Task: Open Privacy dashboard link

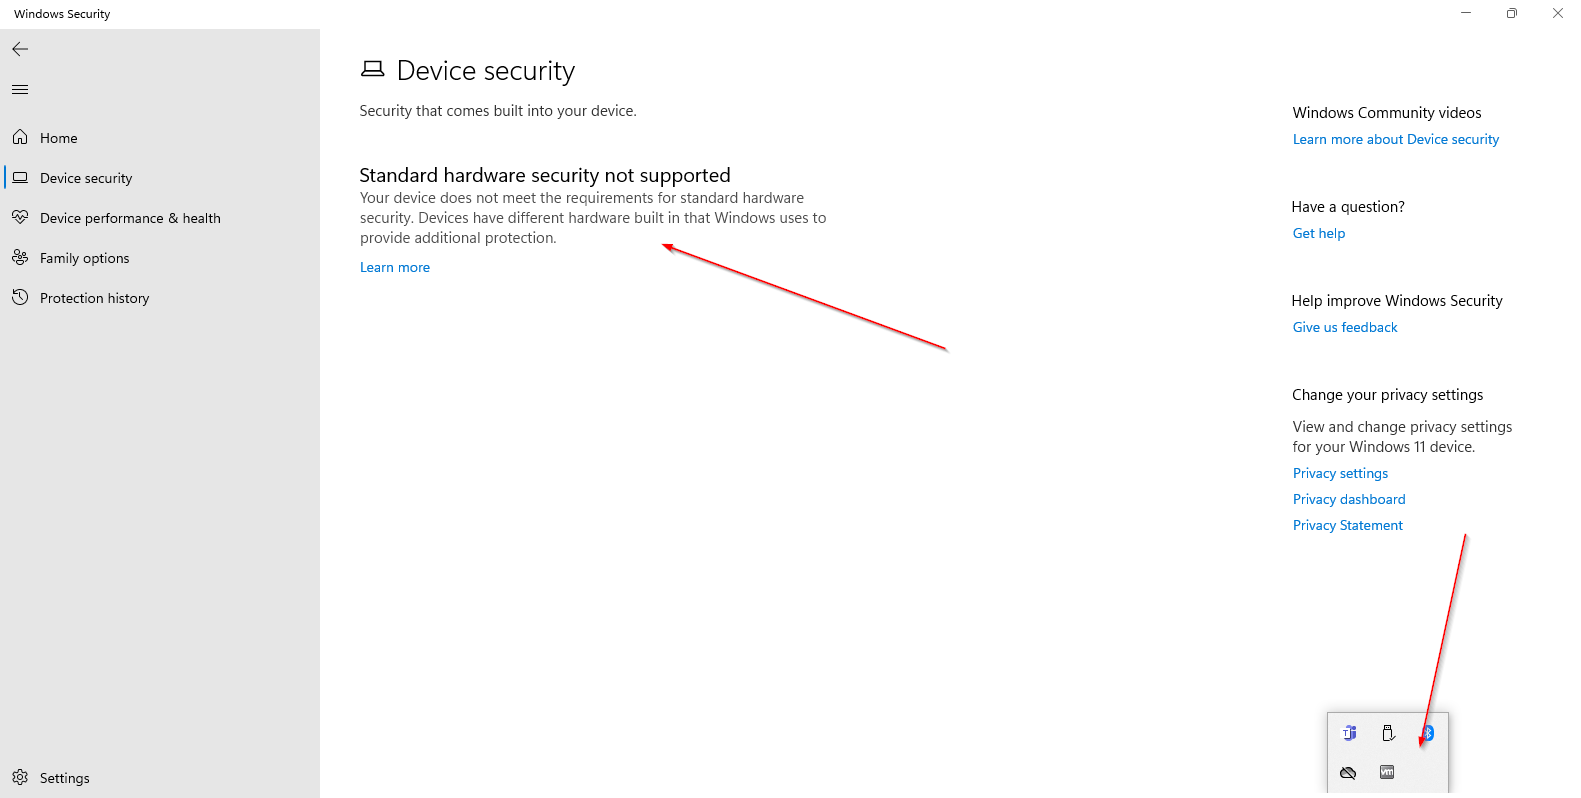Action: coord(1348,499)
